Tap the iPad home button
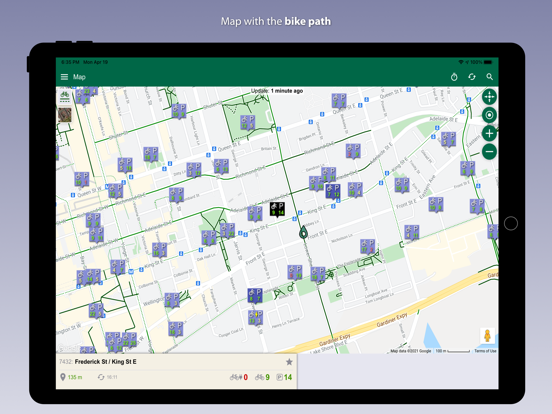This screenshot has height=414, width=552. click(x=511, y=223)
